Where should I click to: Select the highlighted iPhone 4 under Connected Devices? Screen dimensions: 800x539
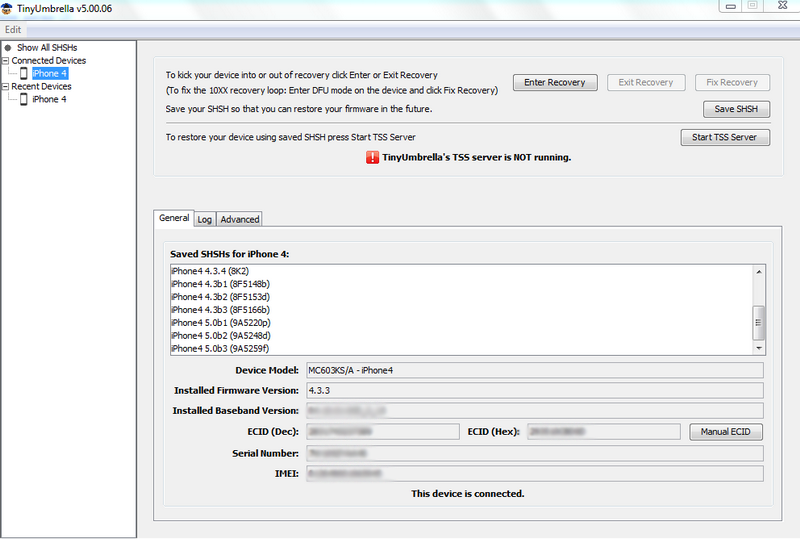coord(49,74)
